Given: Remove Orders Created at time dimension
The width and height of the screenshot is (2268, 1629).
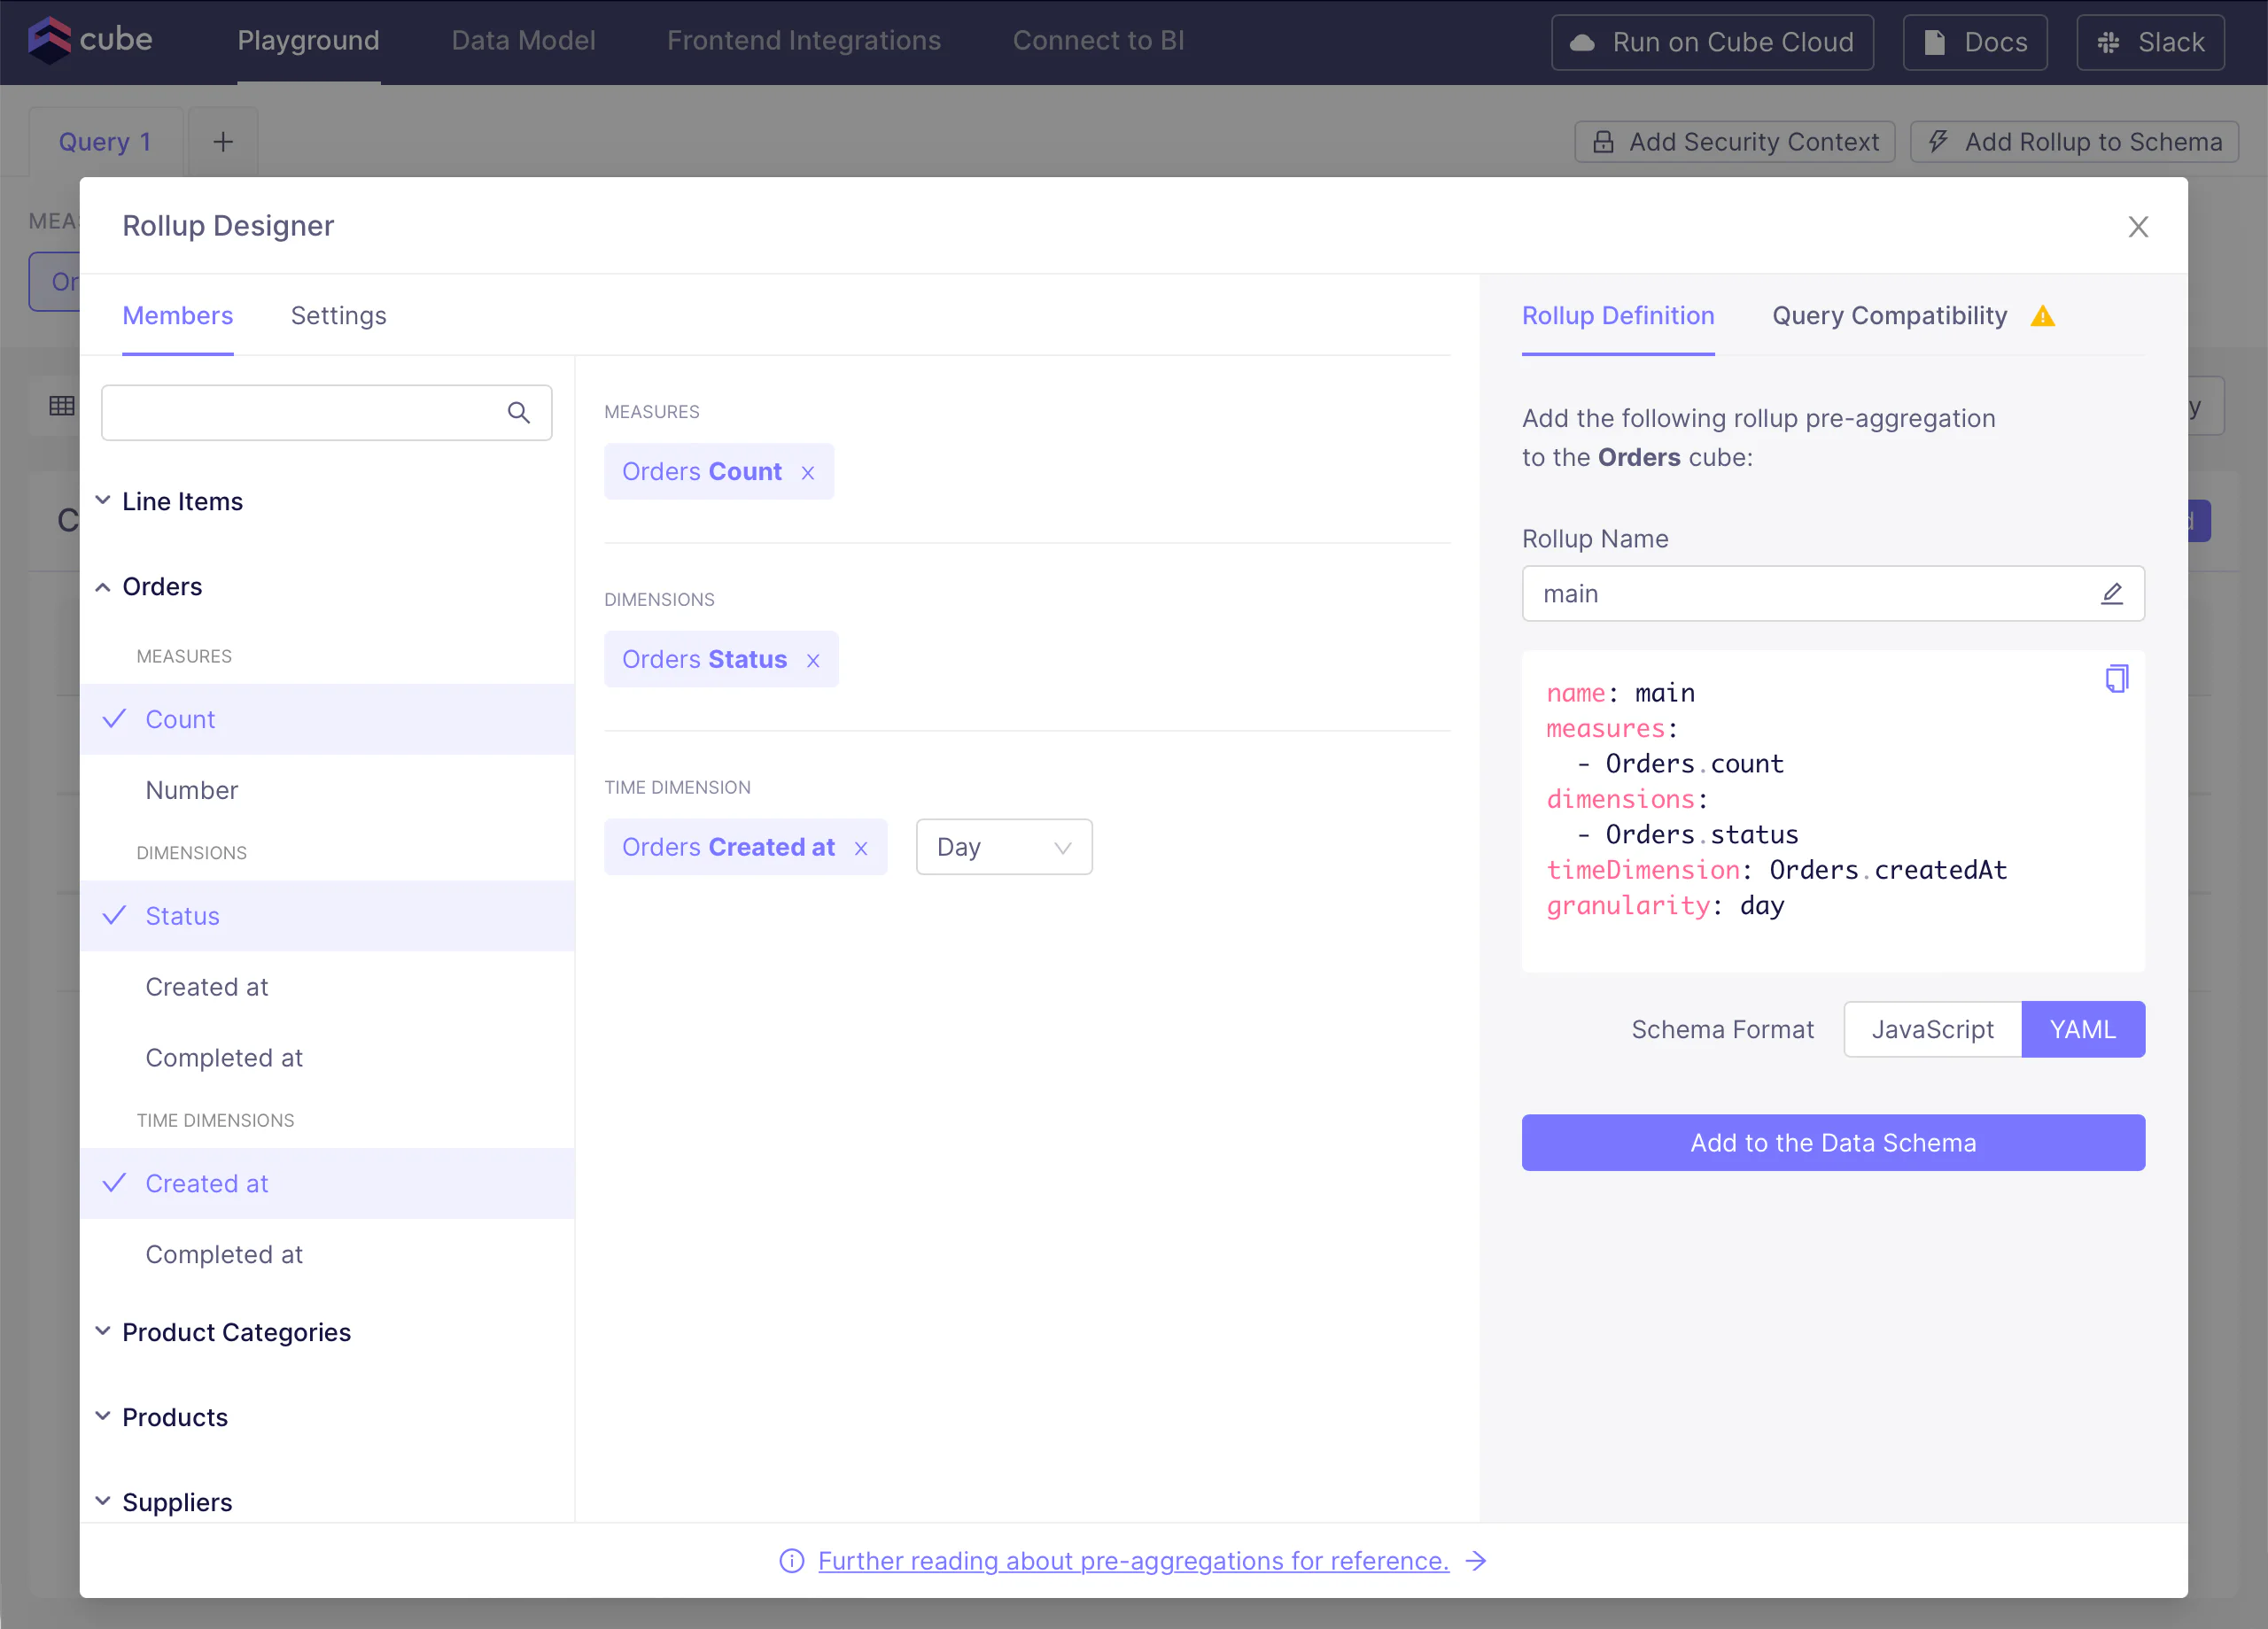Looking at the screenshot, I should pyautogui.click(x=861, y=849).
